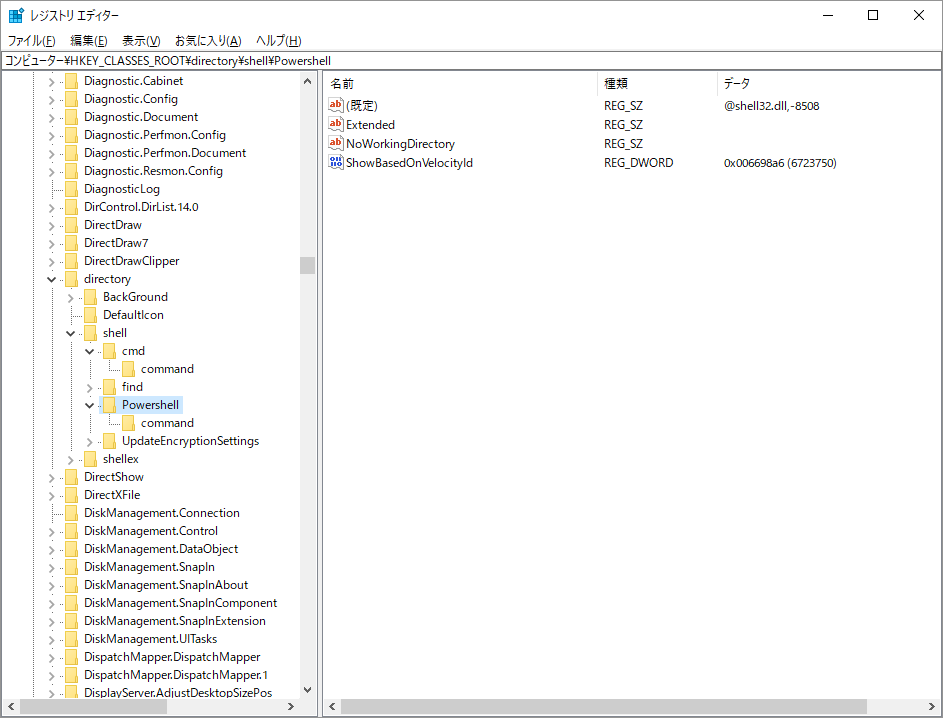
Task: Select the Diagnostic.Document key label
Action: click(x=141, y=117)
